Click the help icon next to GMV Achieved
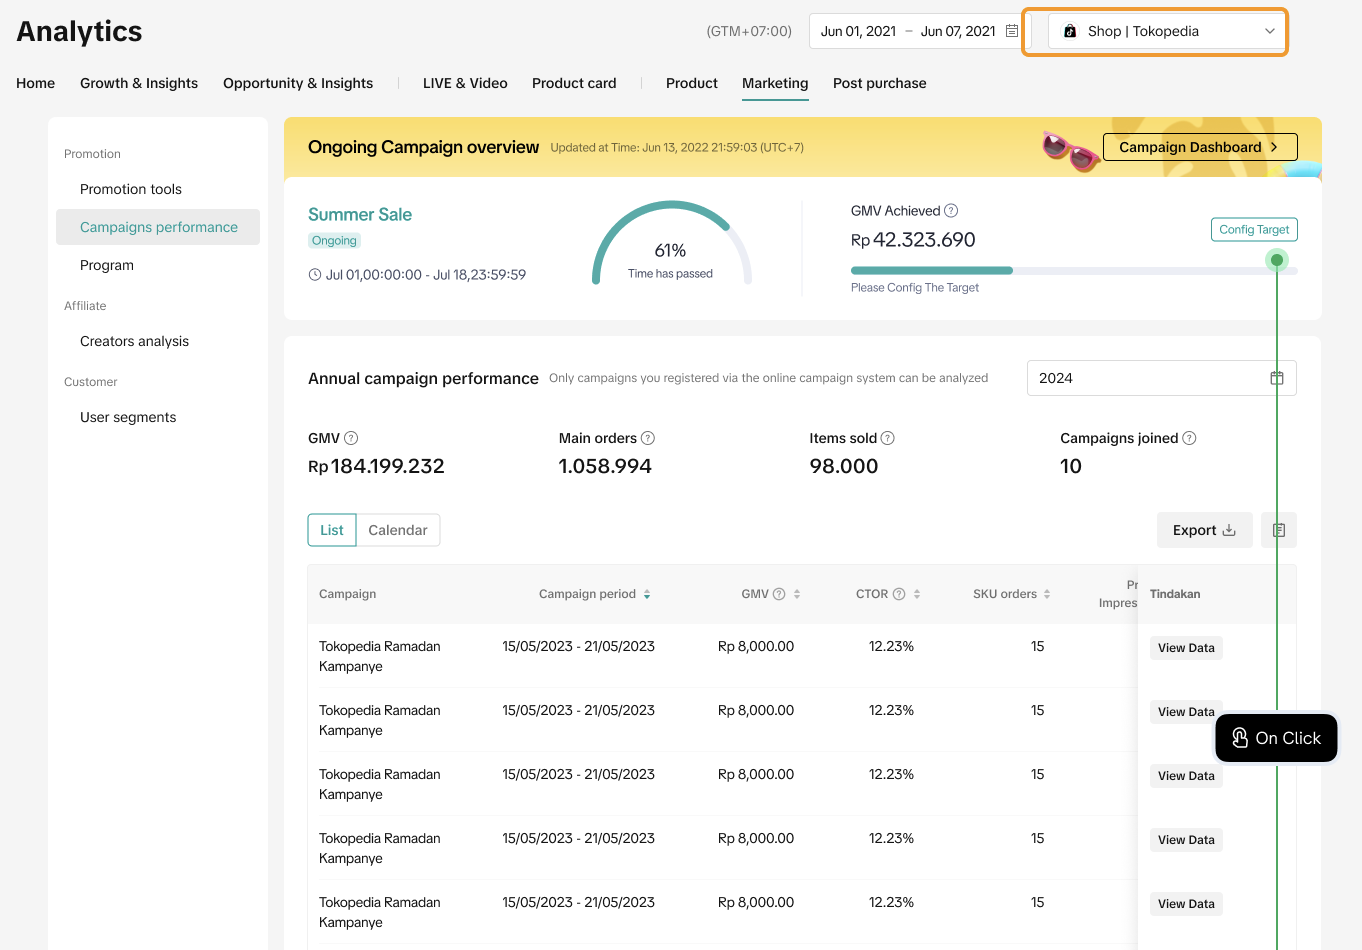The height and width of the screenshot is (950, 1362). (951, 211)
